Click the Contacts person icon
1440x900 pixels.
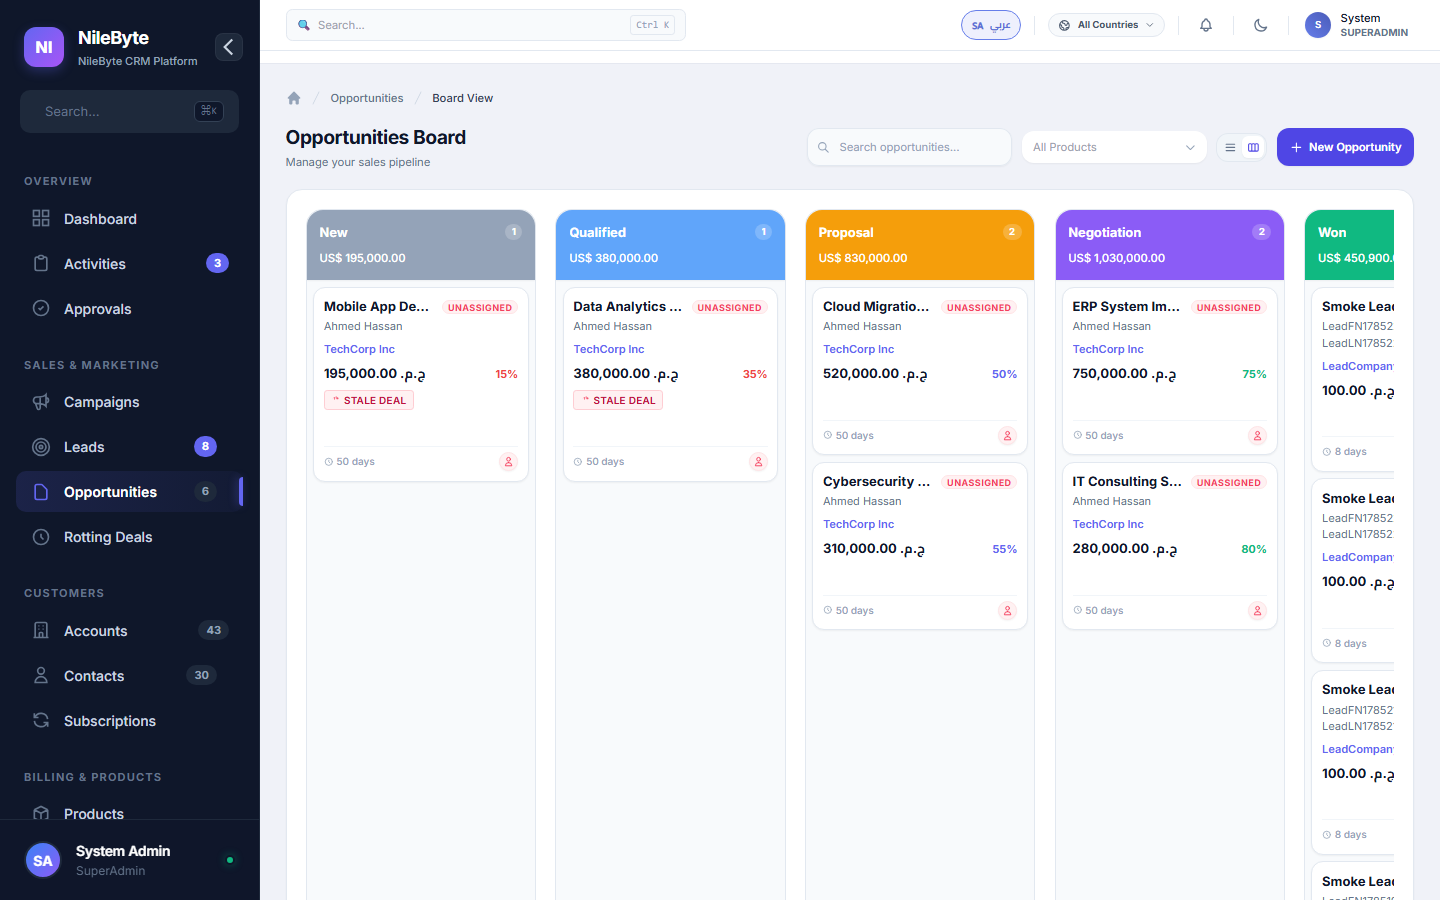coord(41,675)
